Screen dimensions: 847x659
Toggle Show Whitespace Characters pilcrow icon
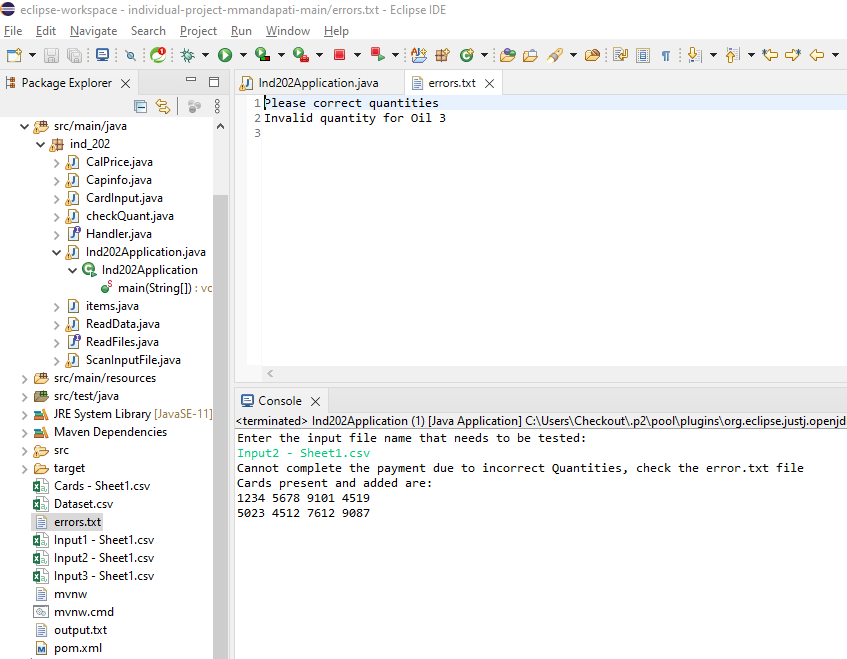pyautogui.click(x=666, y=56)
